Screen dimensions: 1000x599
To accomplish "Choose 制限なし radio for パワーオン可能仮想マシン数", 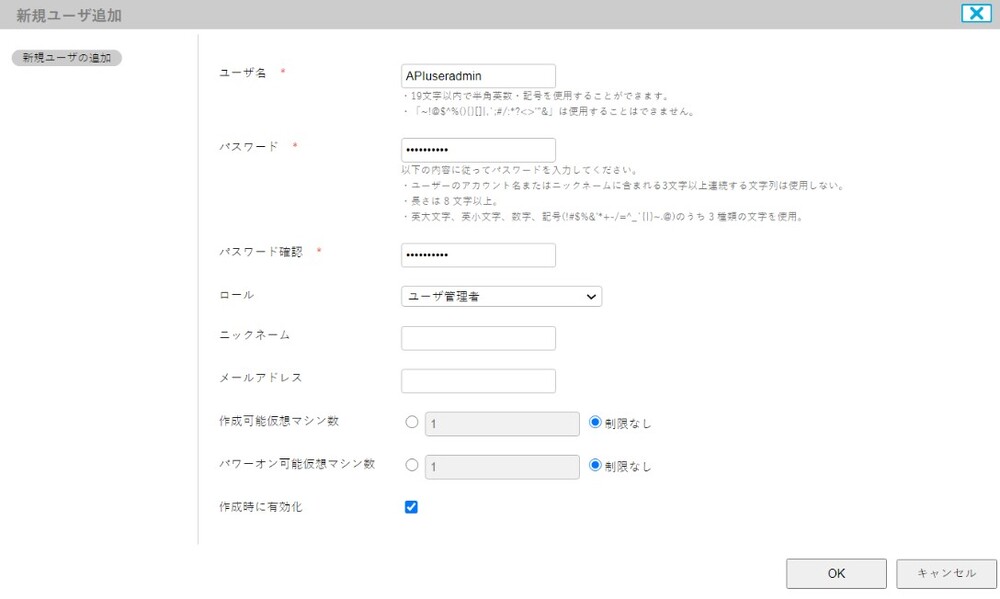I will click(595, 465).
